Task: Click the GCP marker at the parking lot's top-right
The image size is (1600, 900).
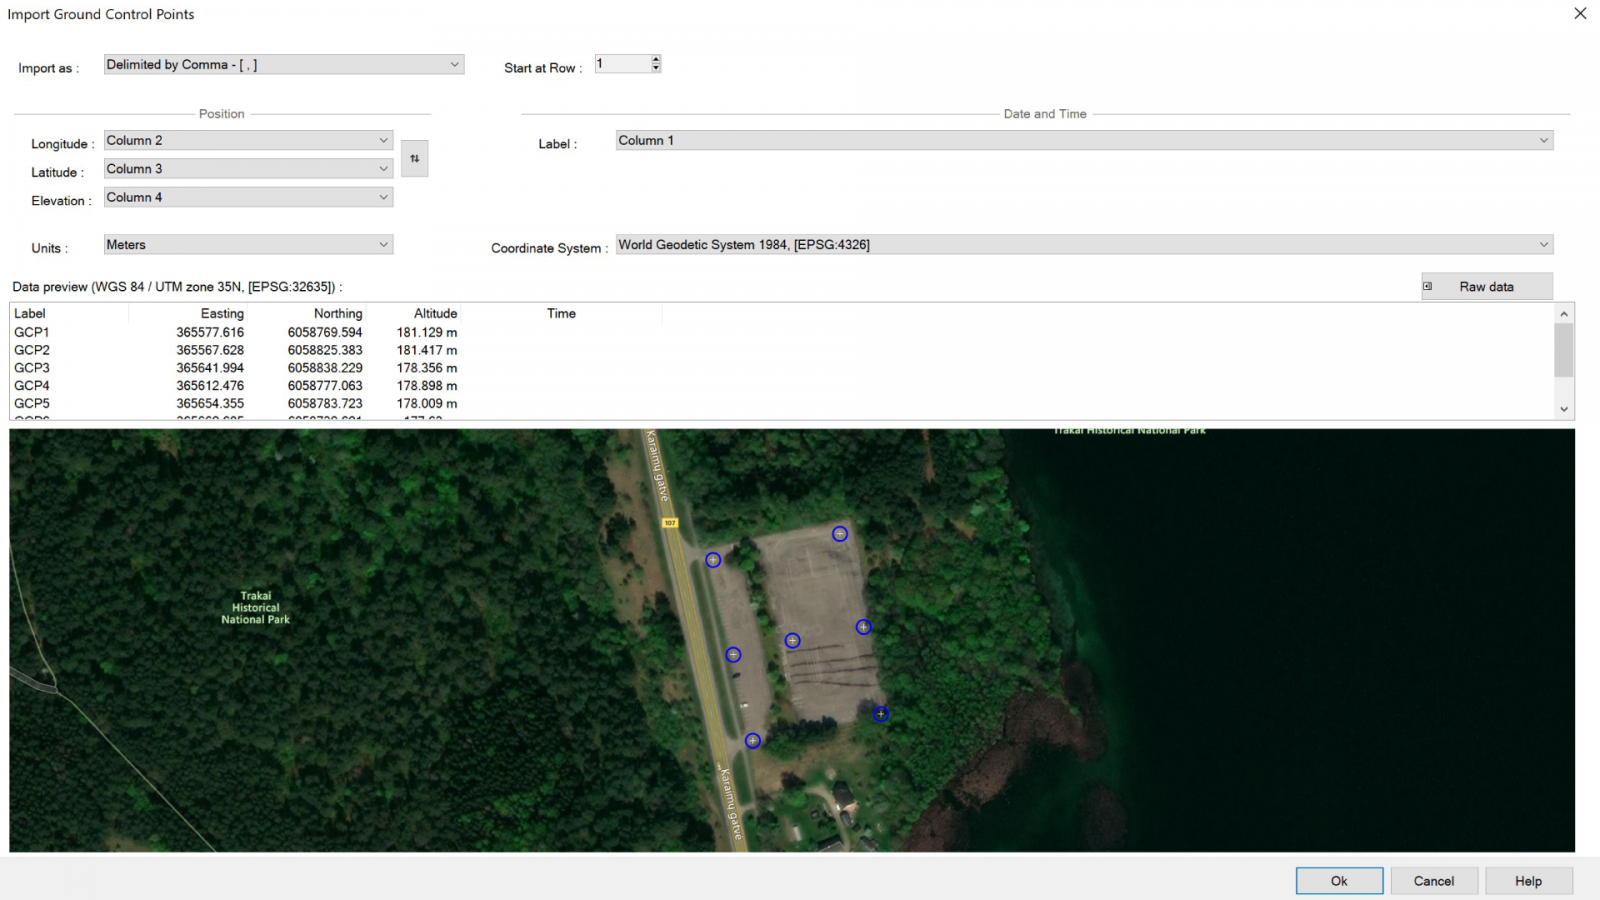Action: point(839,534)
